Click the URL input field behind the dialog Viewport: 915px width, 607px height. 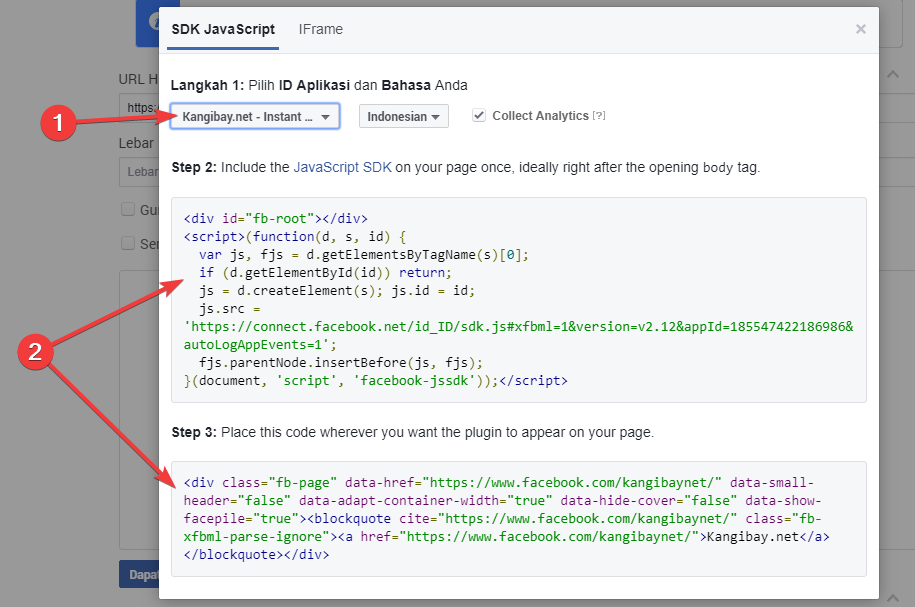[138, 107]
